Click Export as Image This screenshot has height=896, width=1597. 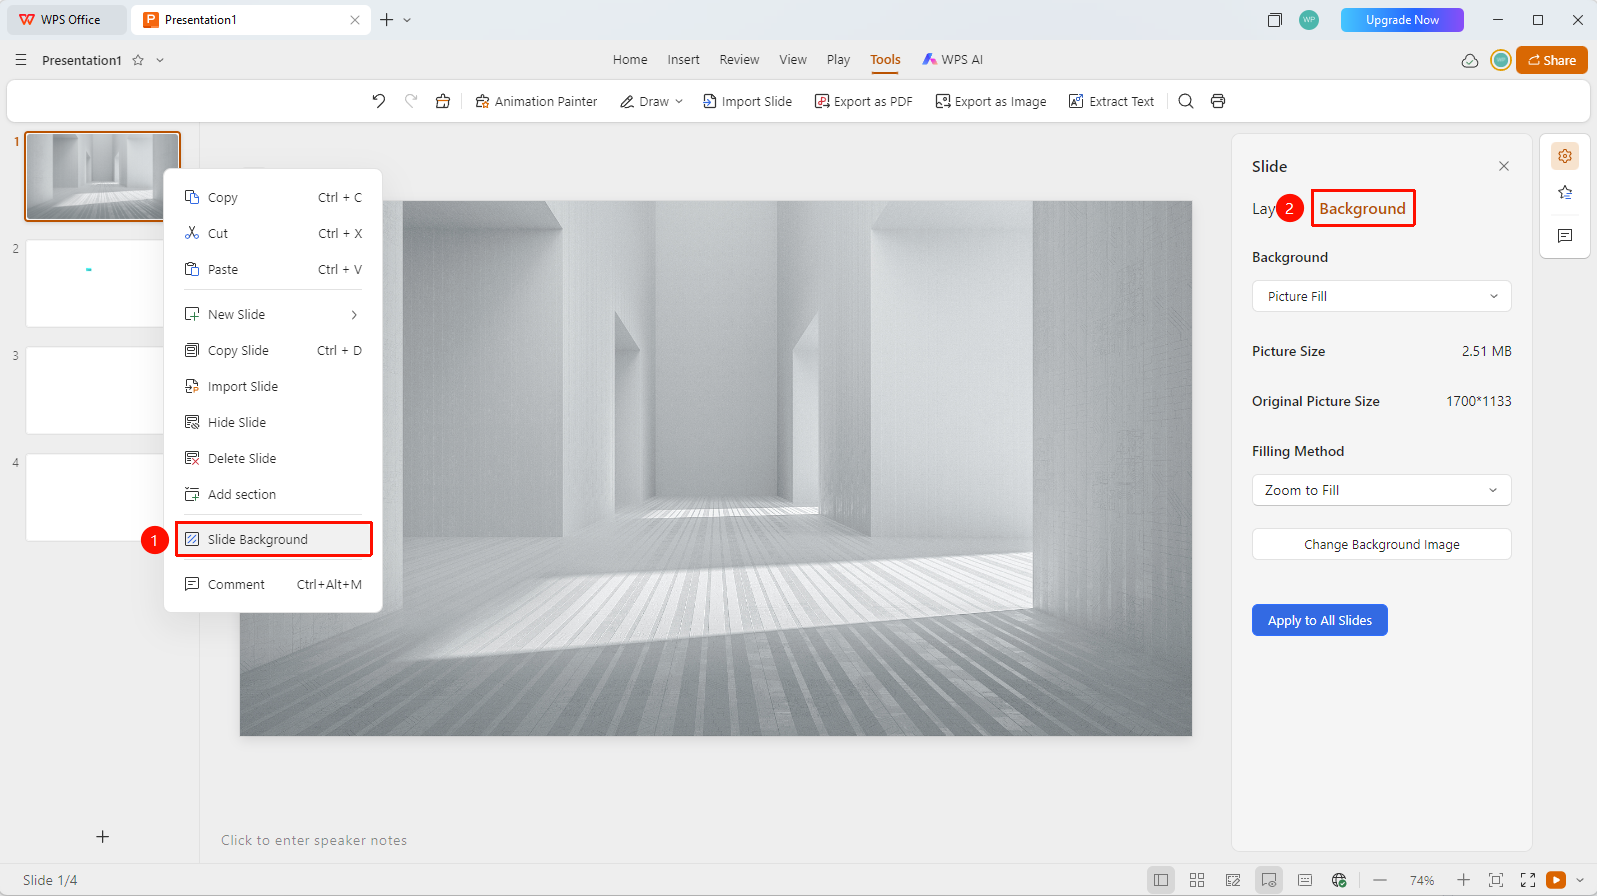991,101
